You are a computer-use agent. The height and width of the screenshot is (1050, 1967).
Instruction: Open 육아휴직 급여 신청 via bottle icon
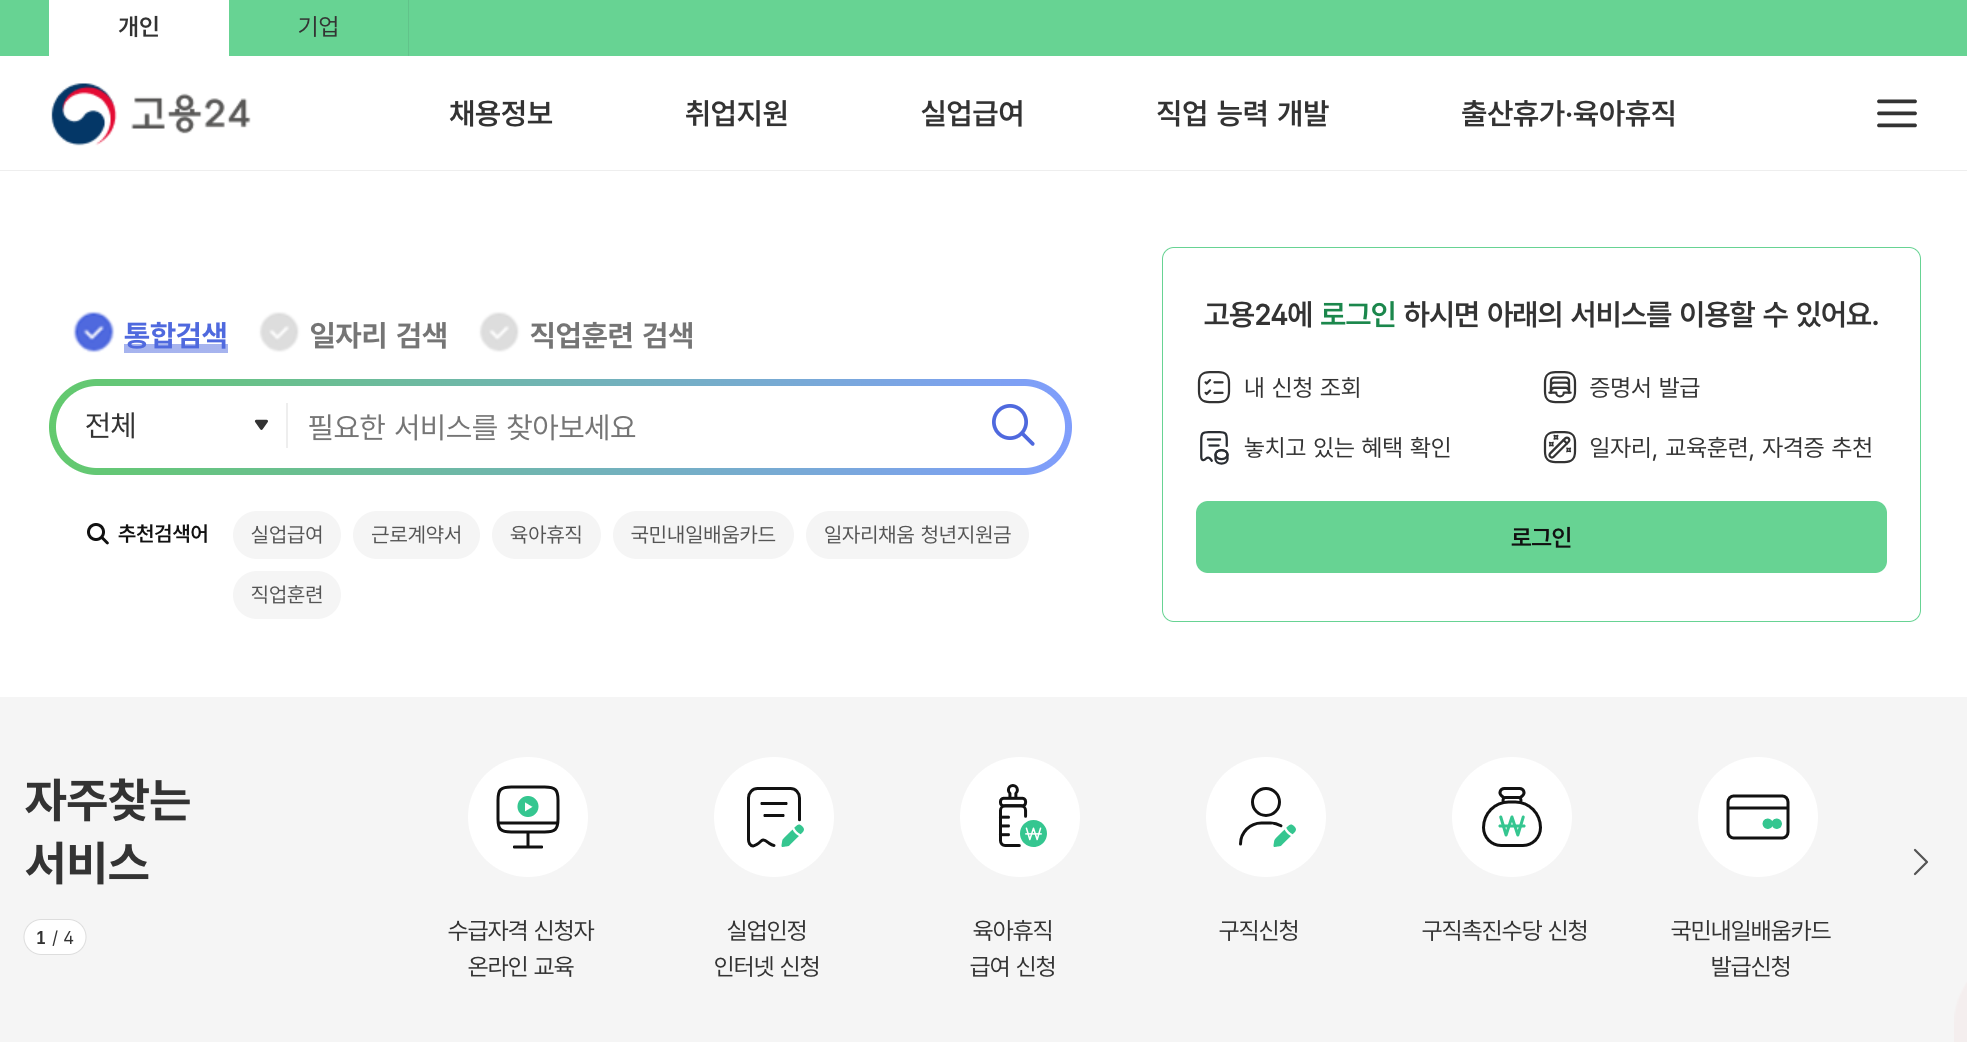(x=1019, y=817)
